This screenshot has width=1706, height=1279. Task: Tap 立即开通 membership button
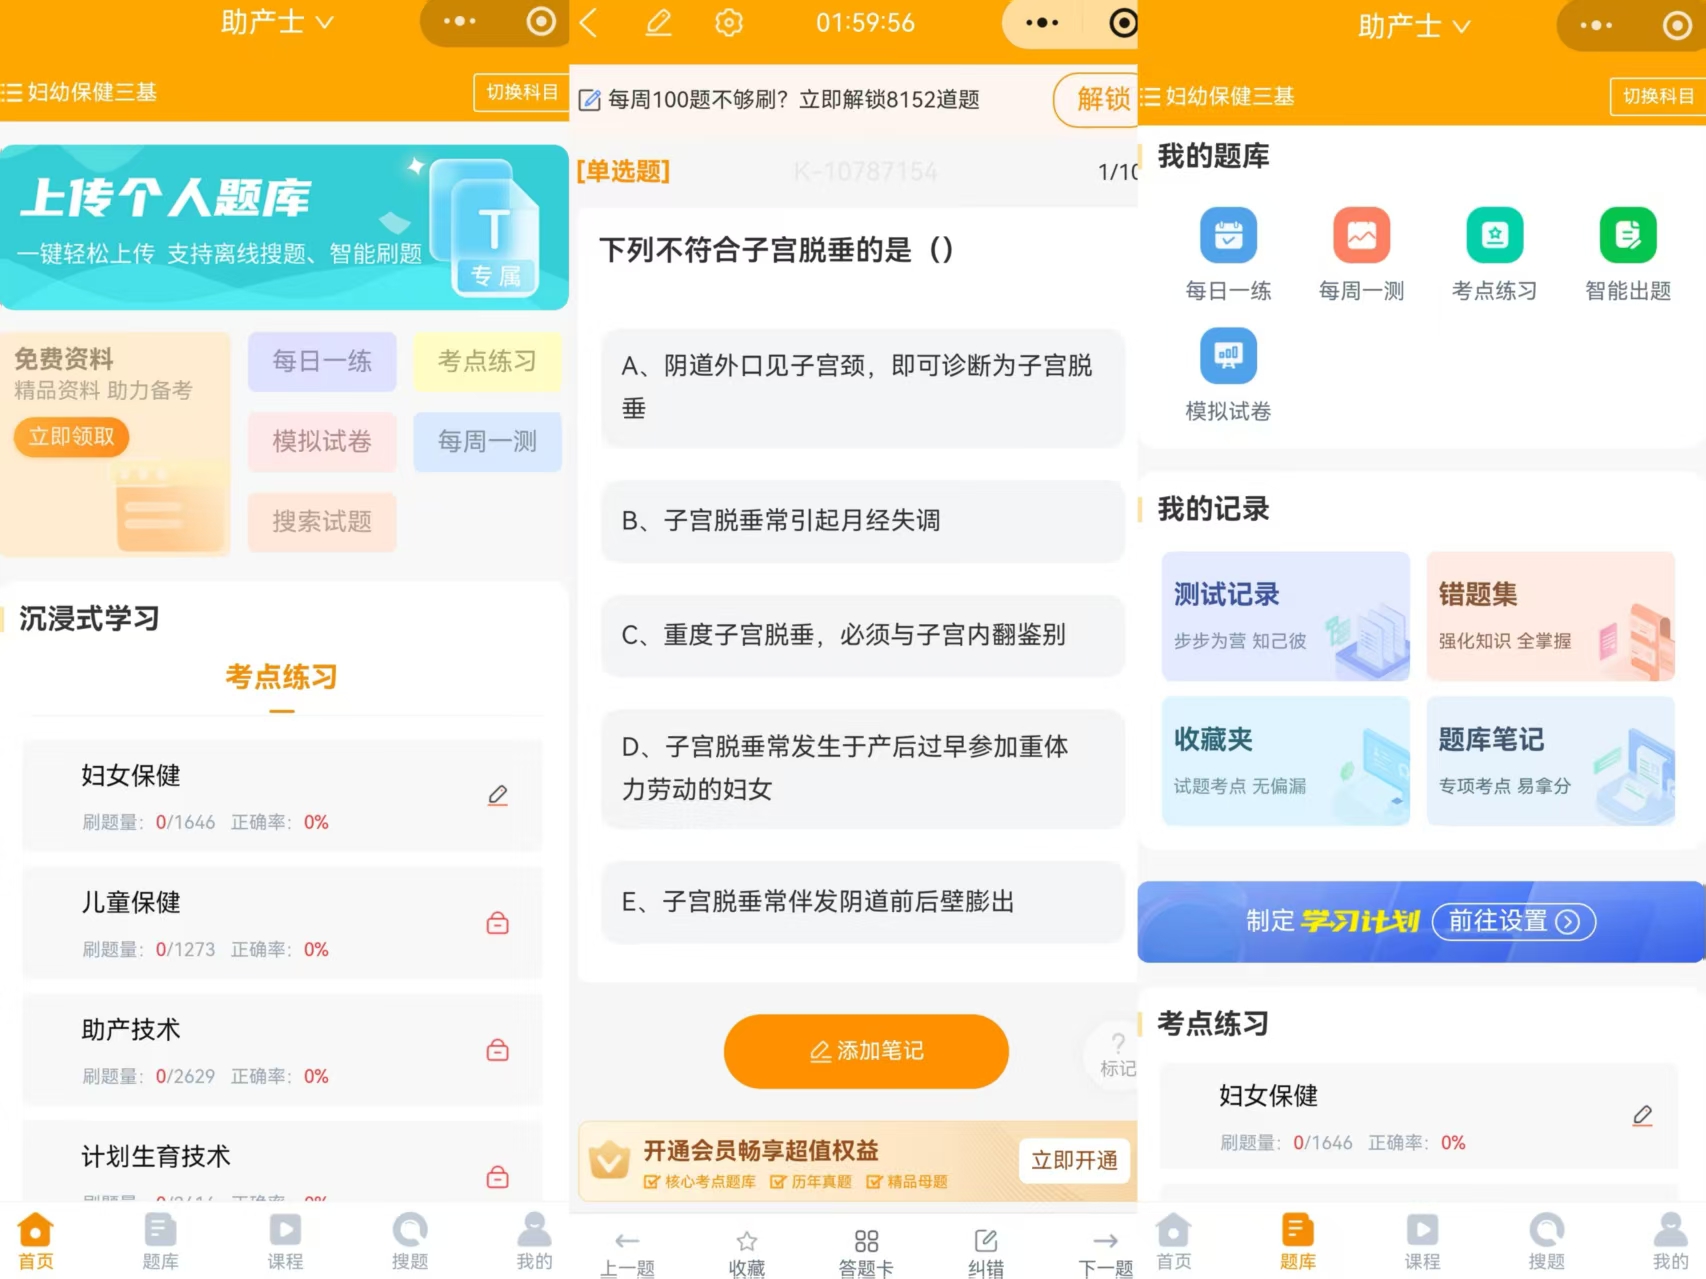(x=1074, y=1160)
